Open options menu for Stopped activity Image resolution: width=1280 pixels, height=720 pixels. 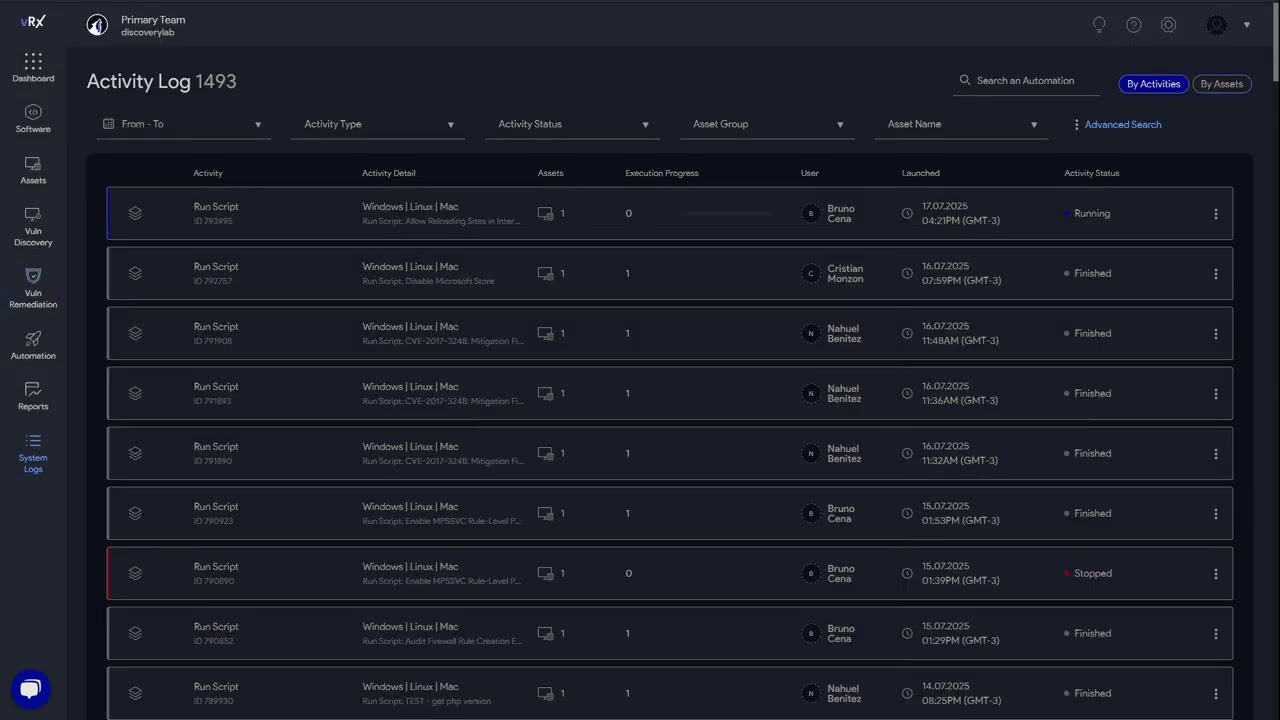[x=1216, y=574]
